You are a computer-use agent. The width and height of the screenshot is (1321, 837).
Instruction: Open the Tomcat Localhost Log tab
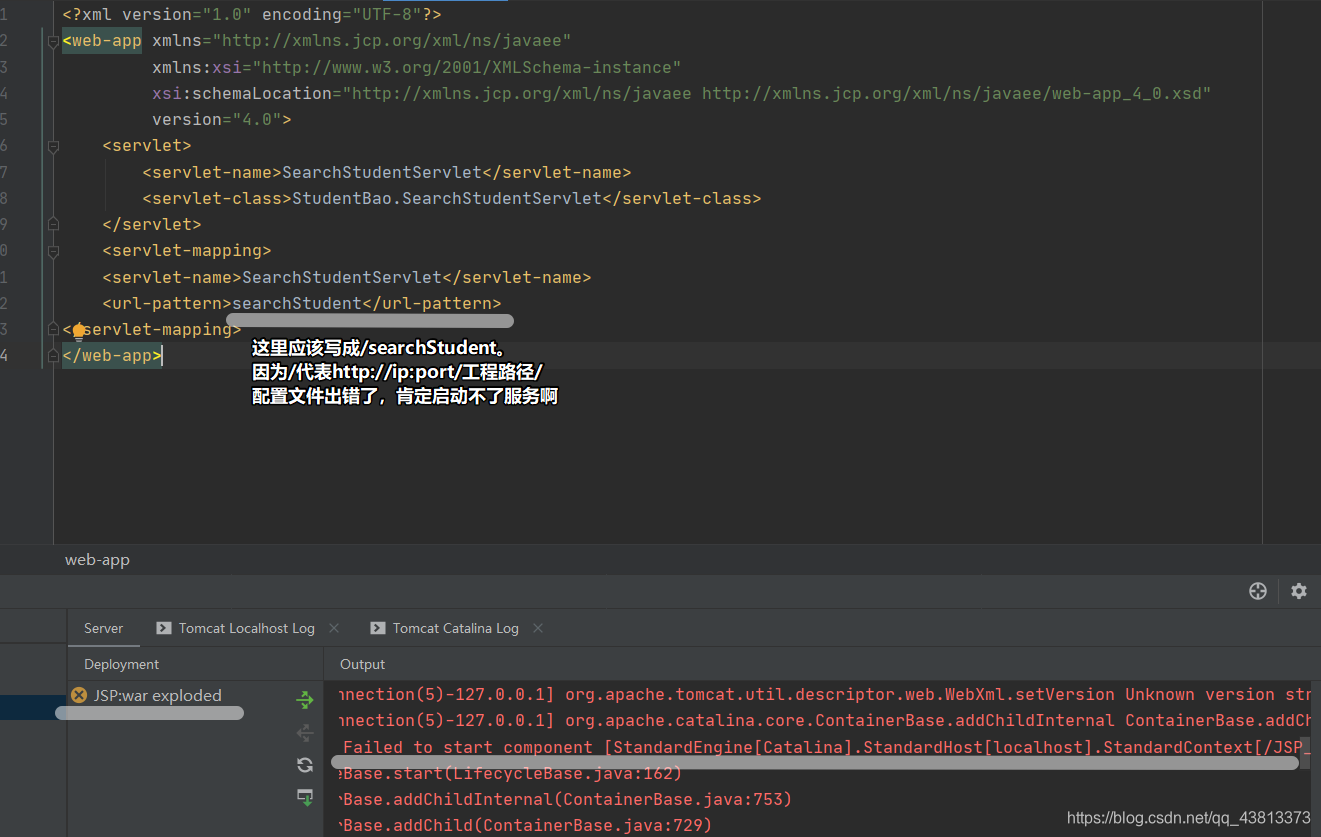point(247,628)
